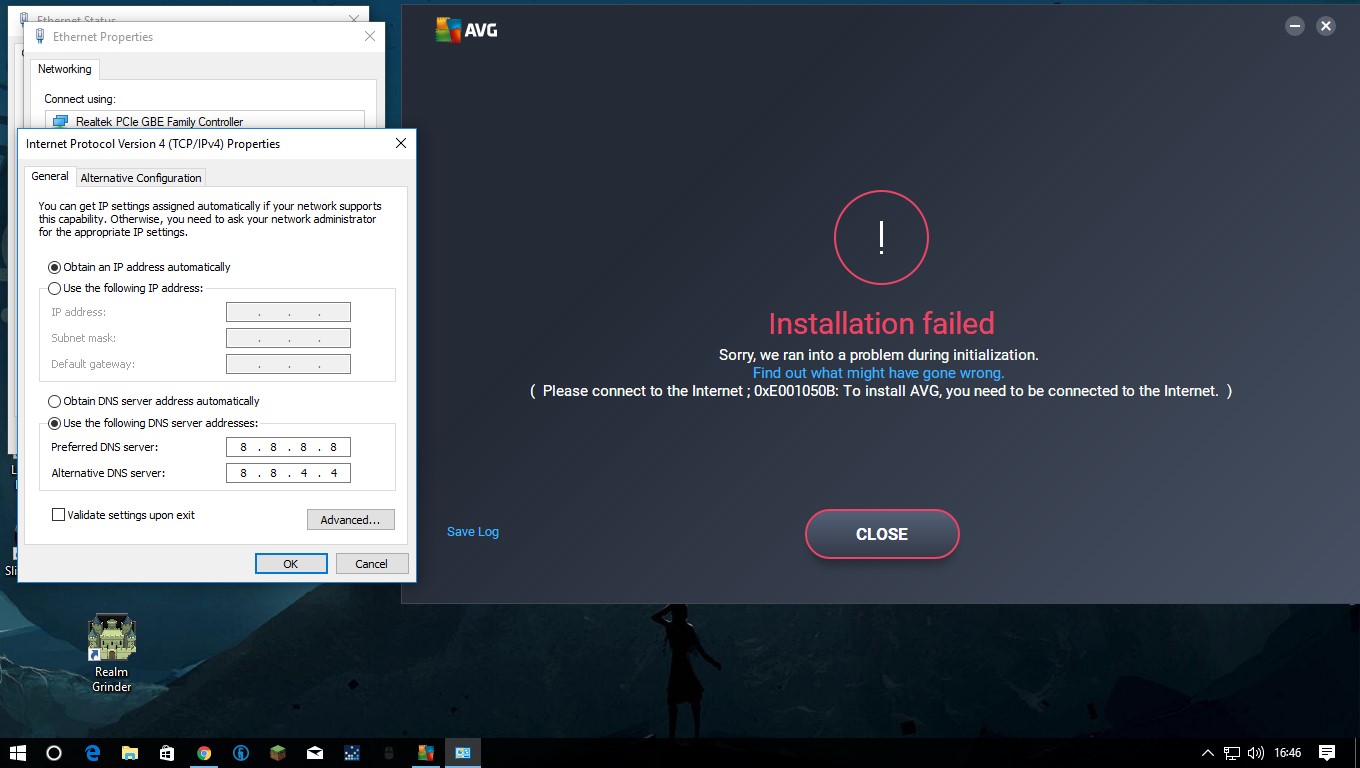Click the Preferred DNS server field
The image size is (1360, 768).
288,447
